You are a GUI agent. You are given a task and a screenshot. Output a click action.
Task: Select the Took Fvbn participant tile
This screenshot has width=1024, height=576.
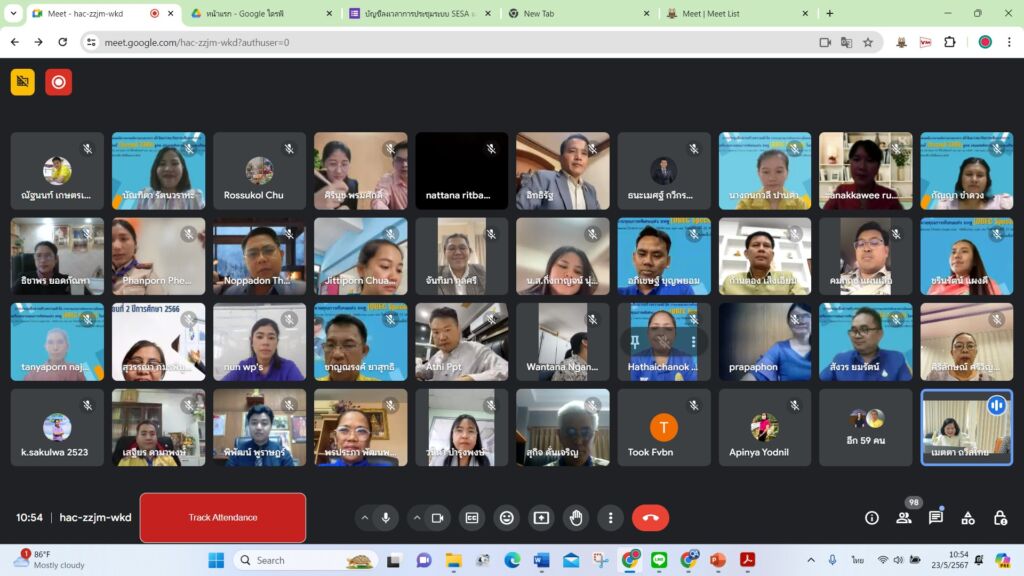(x=664, y=428)
